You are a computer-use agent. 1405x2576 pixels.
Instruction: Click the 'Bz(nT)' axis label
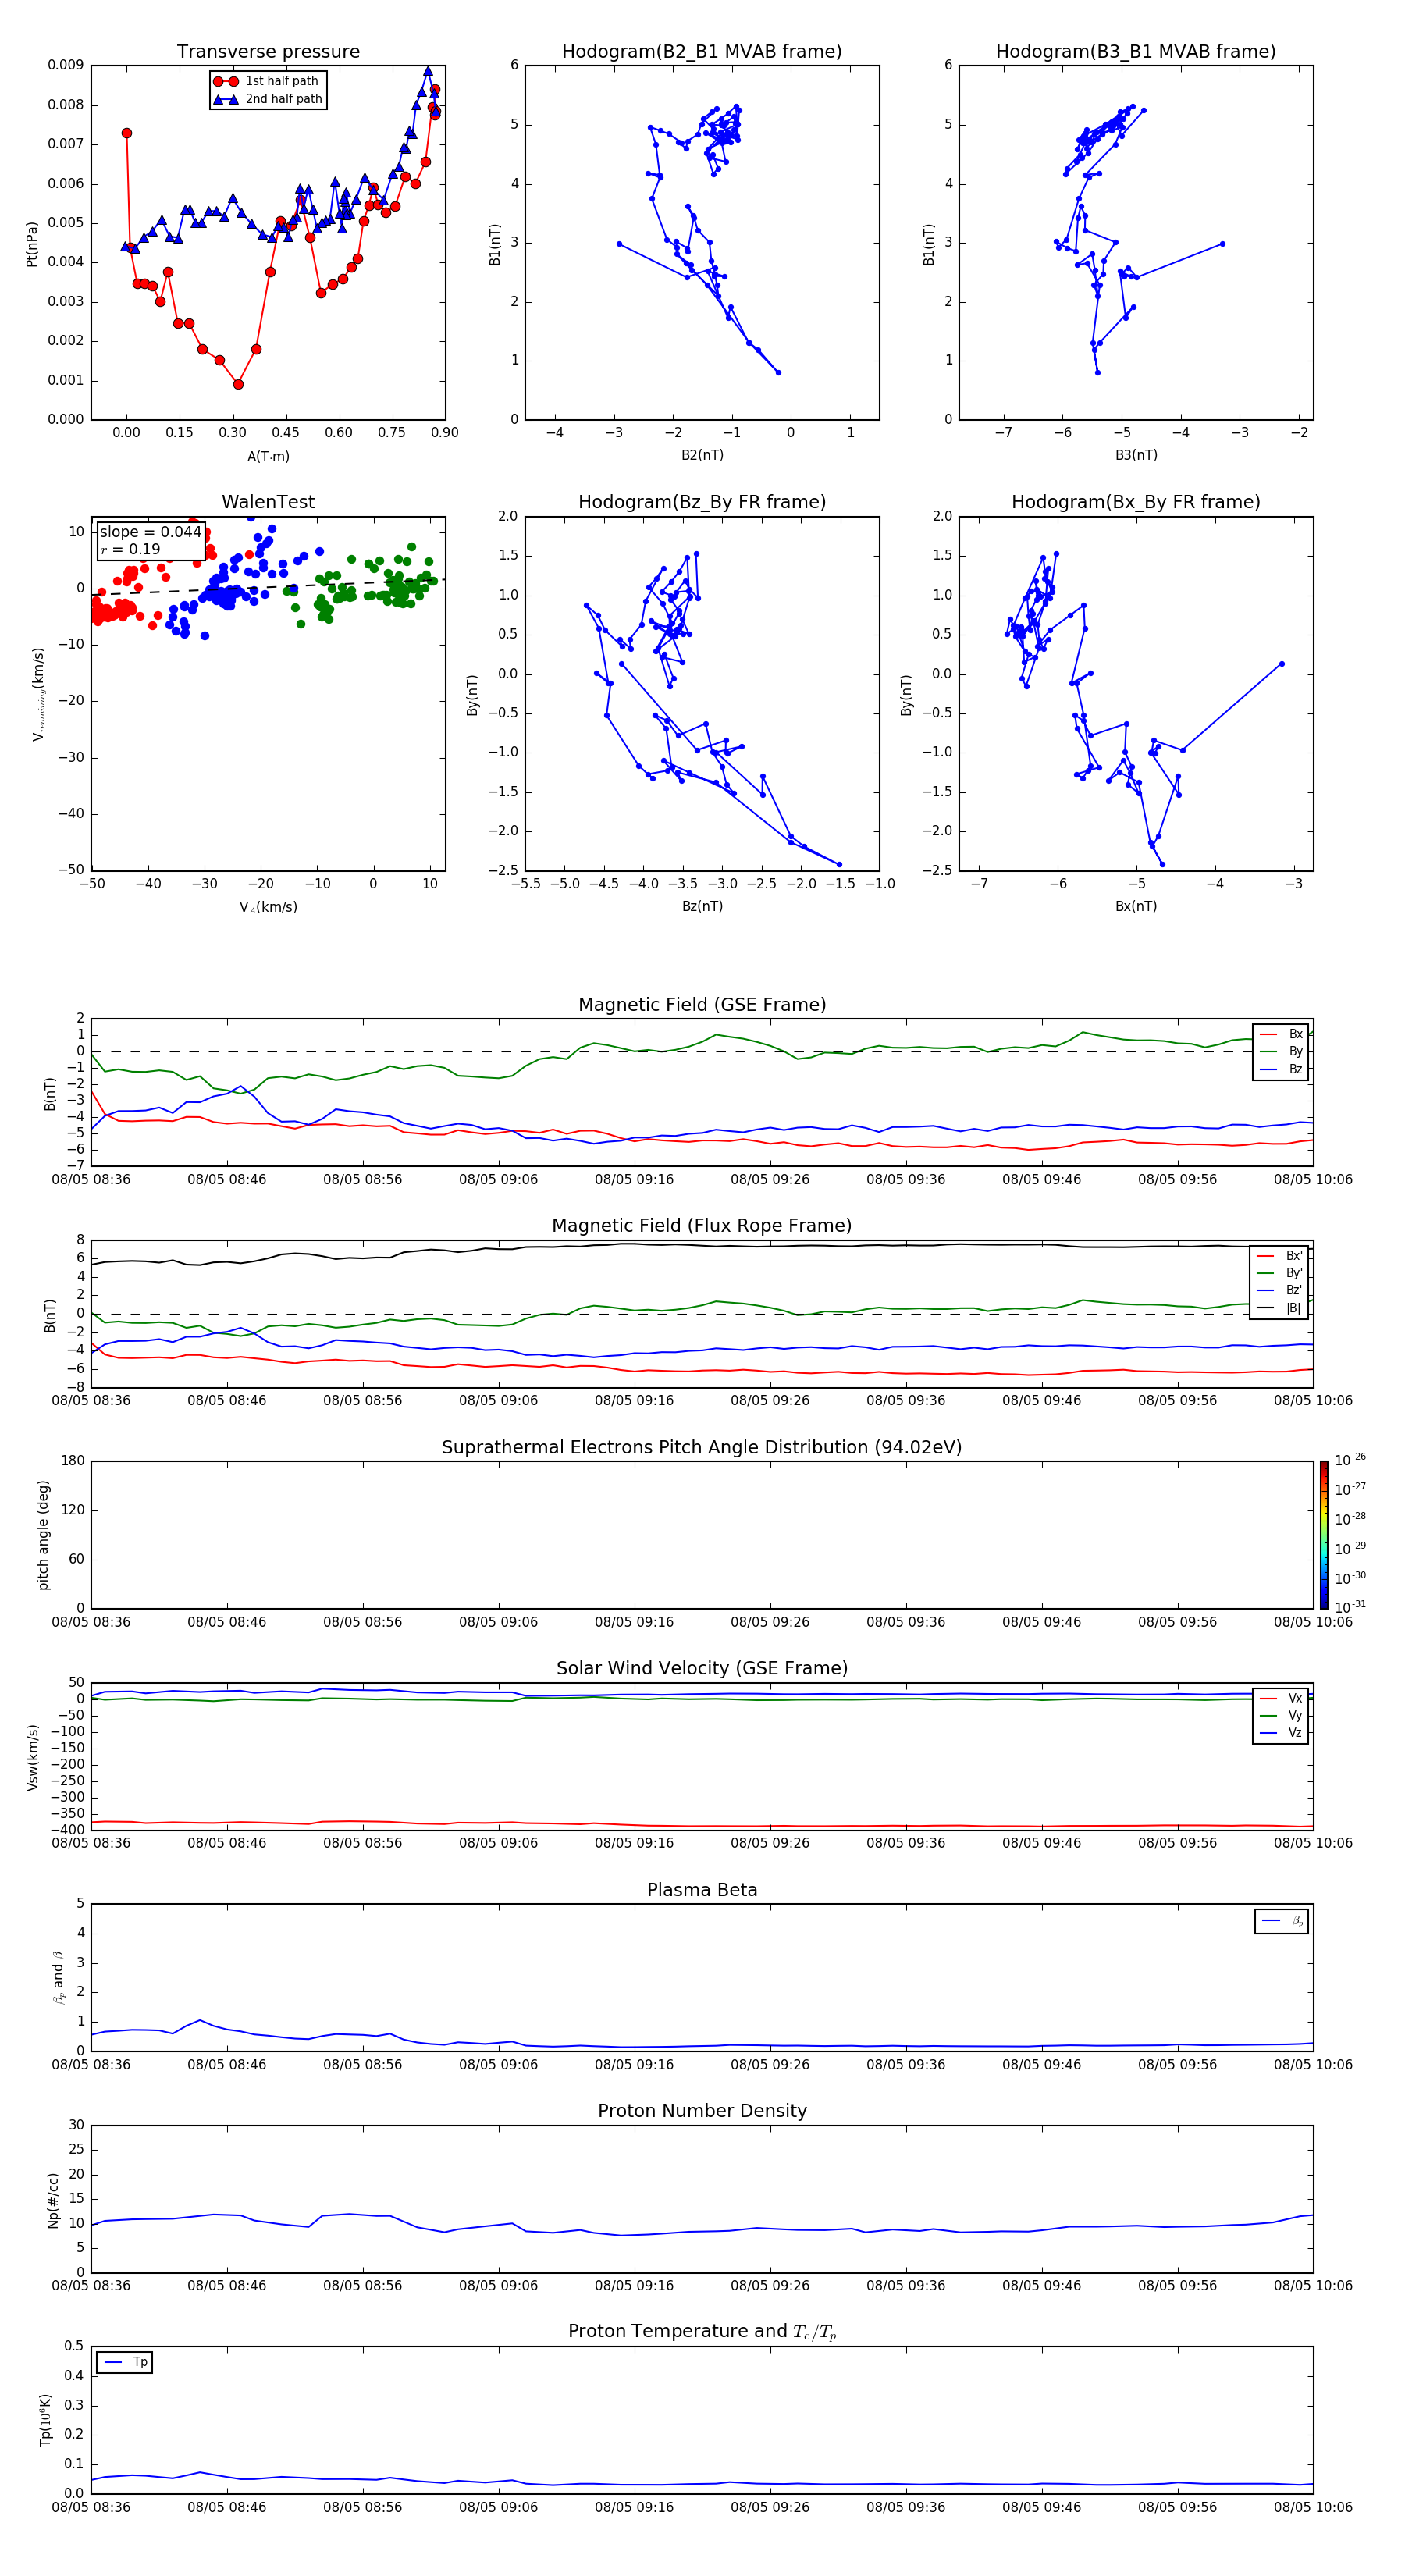click(702, 906)
